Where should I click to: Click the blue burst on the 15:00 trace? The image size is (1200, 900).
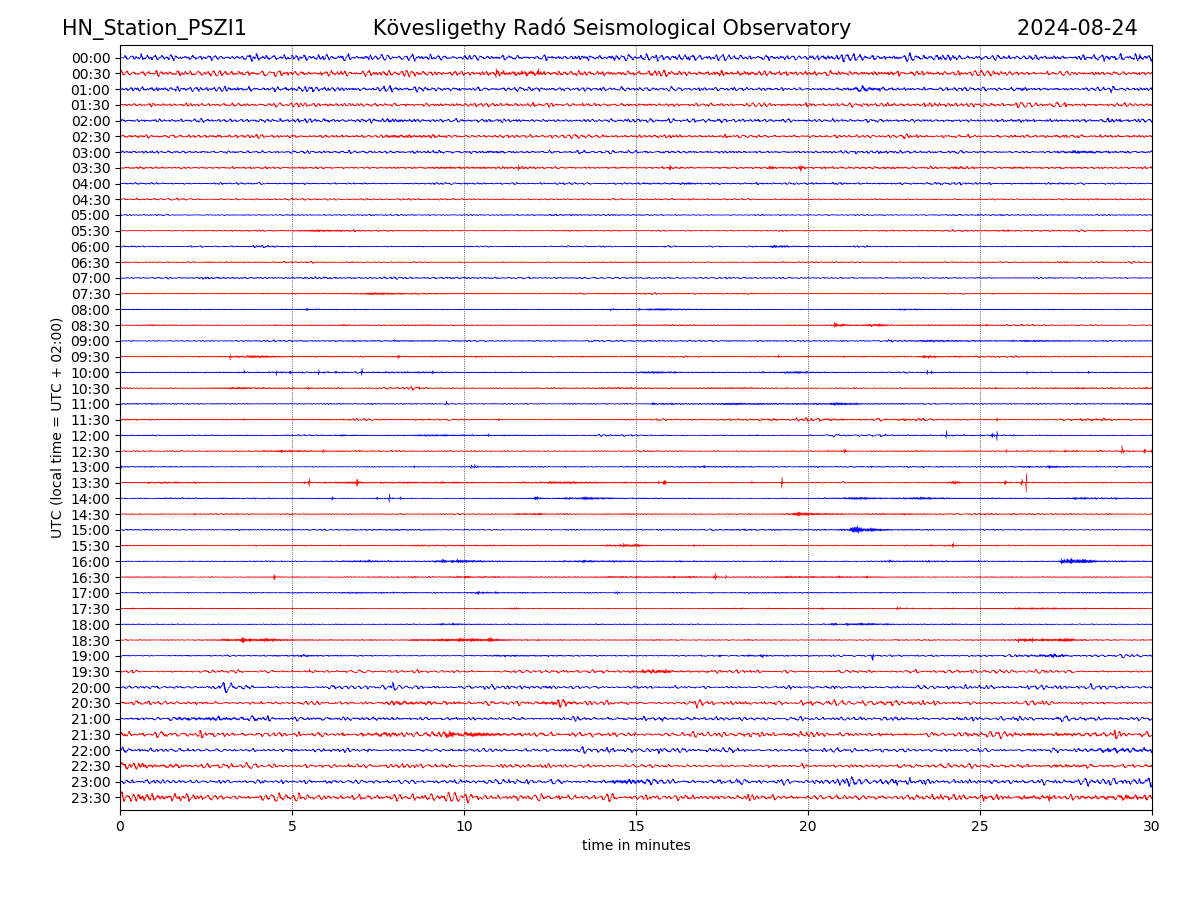tap(858, 529)
